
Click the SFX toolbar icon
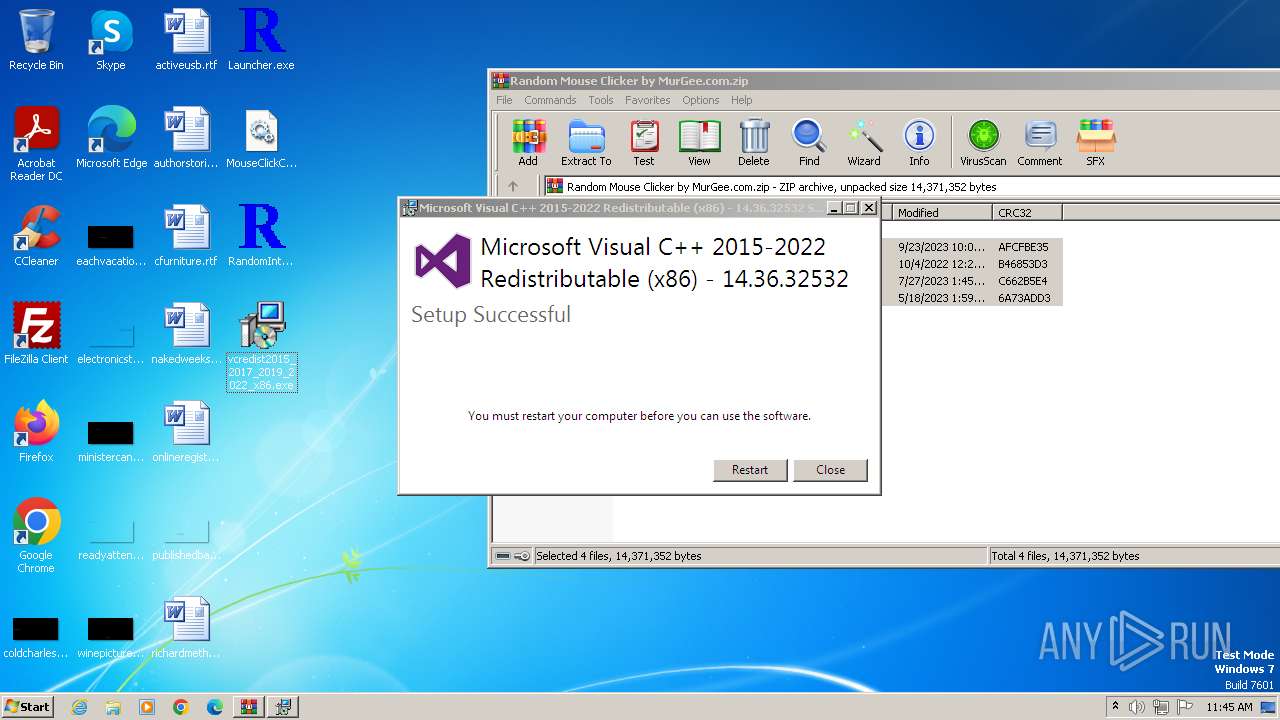tap(1096, 142)
